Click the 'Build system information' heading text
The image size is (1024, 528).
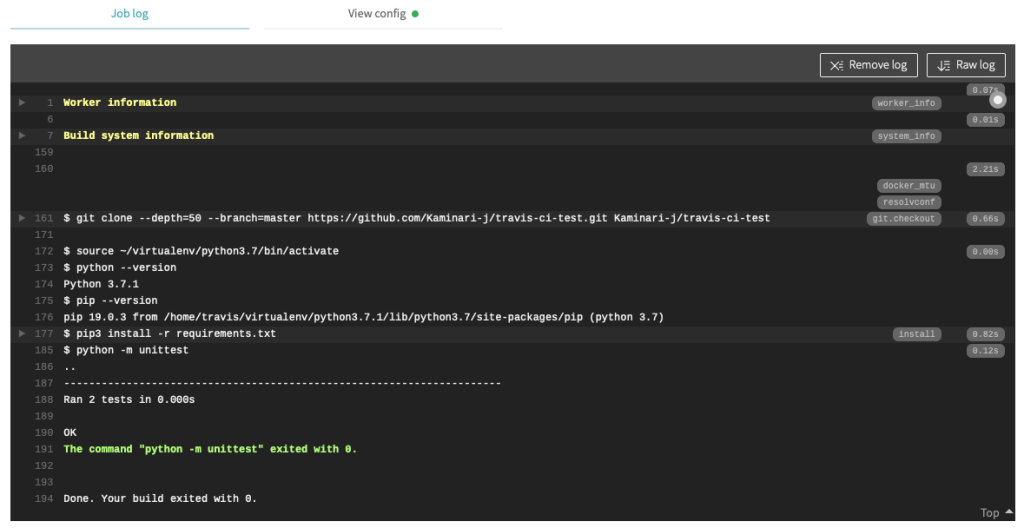point(138,135)
